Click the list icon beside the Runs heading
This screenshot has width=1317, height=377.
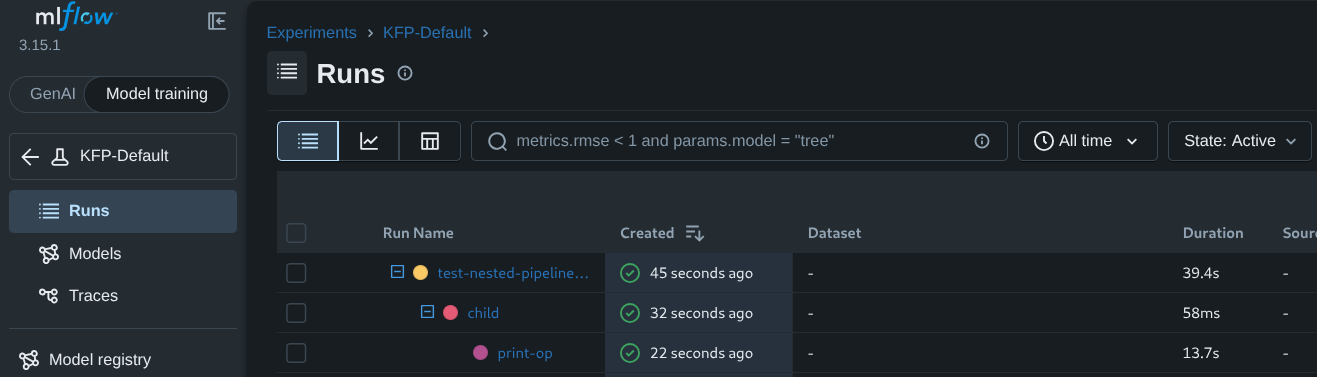click(287, 72)
